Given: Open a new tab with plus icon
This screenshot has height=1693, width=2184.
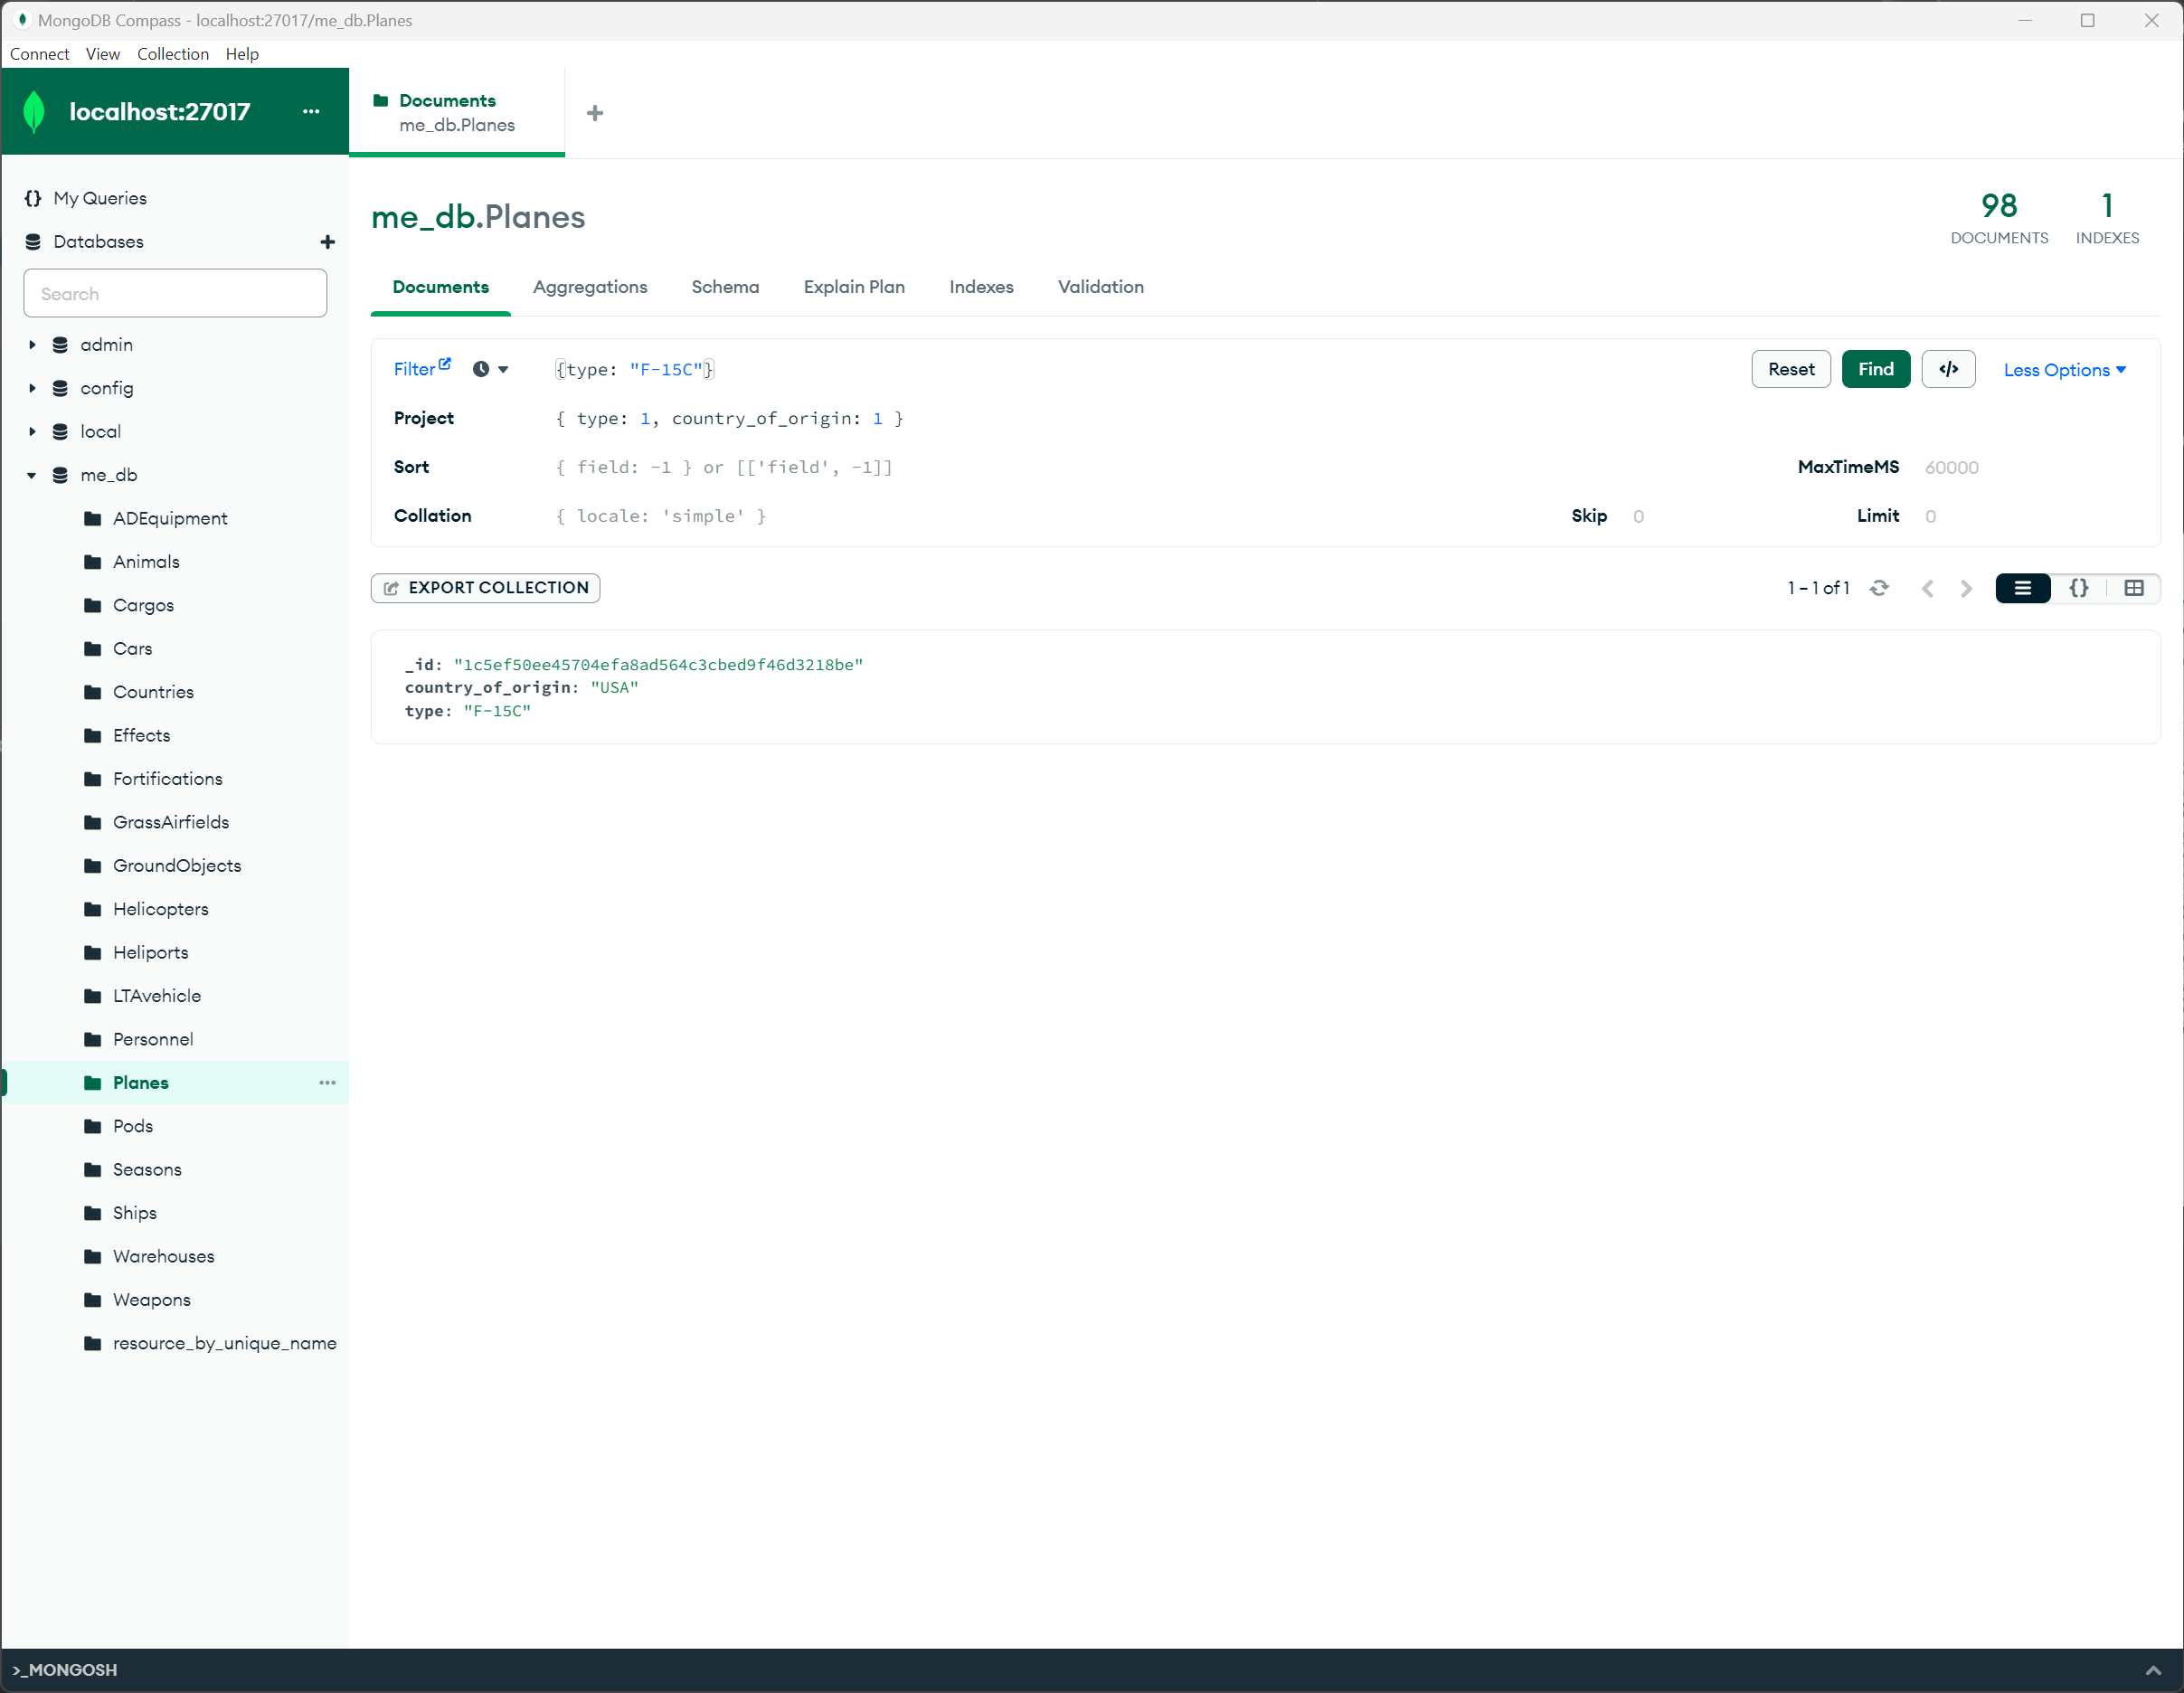Looking at the screenshot, I should click(x=595, y=113).
